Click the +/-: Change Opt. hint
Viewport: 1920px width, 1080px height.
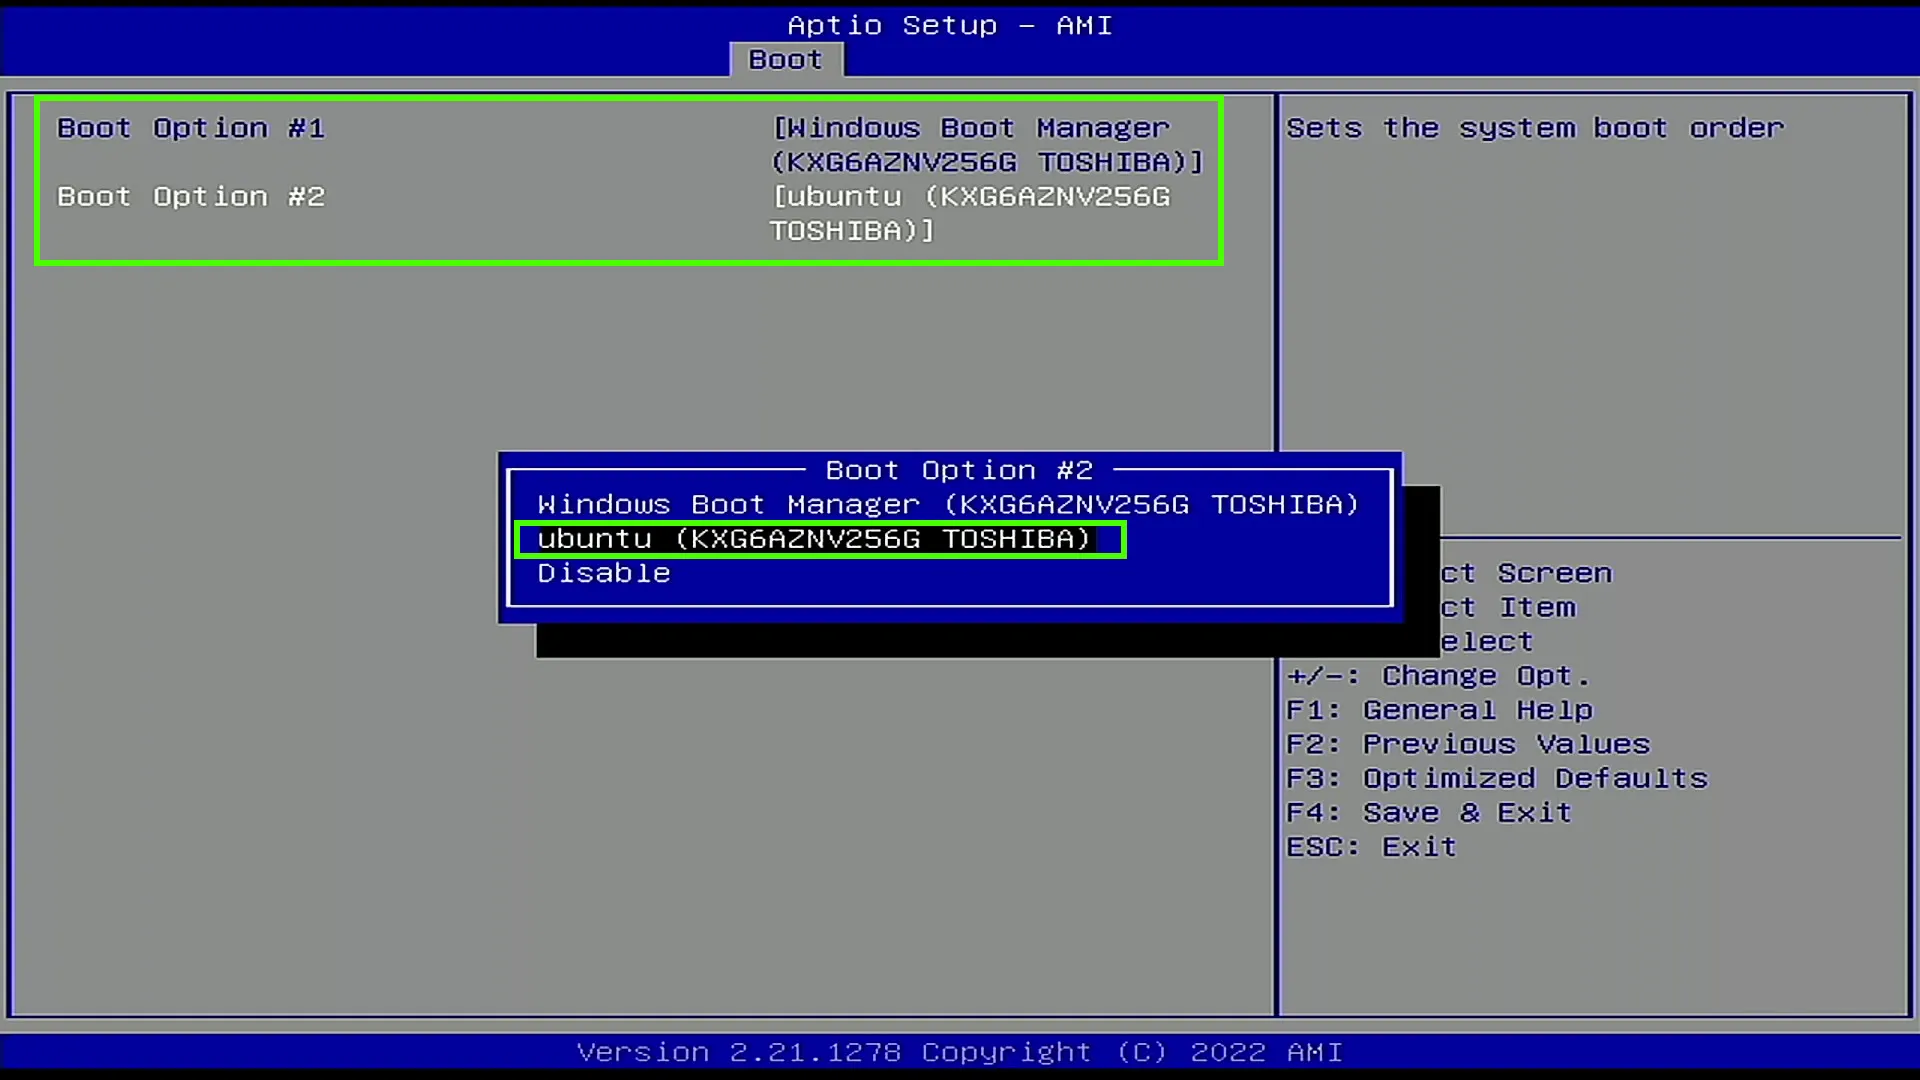1438,676
